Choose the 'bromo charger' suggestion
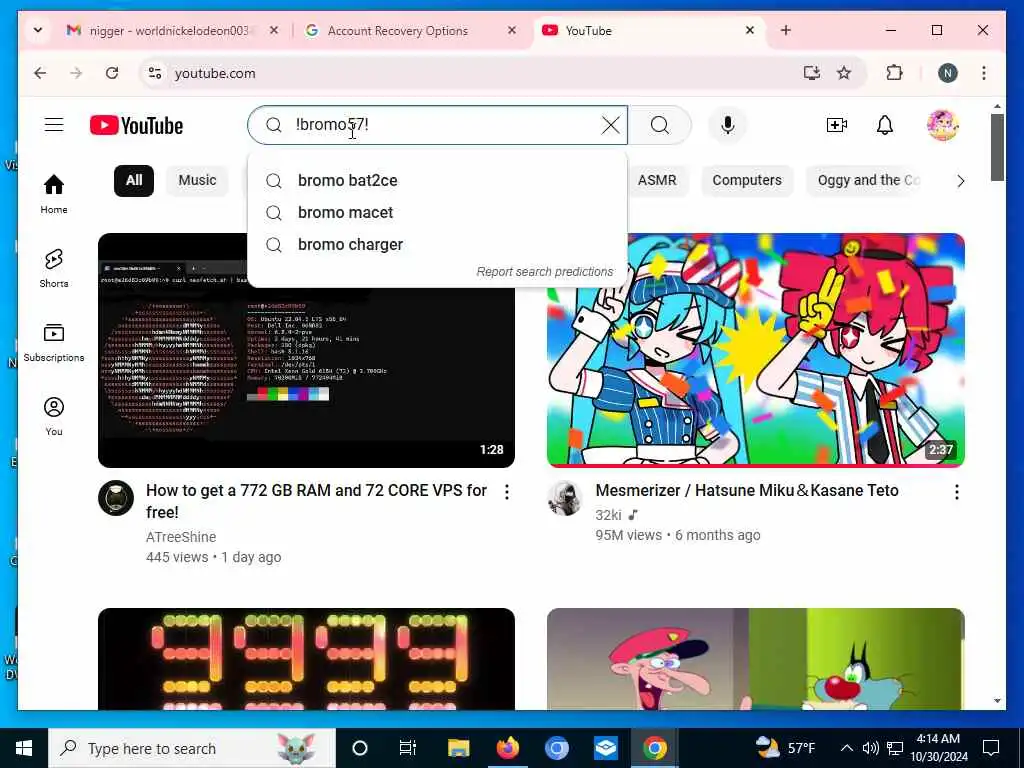1024x768 pixels. [438, 244]
